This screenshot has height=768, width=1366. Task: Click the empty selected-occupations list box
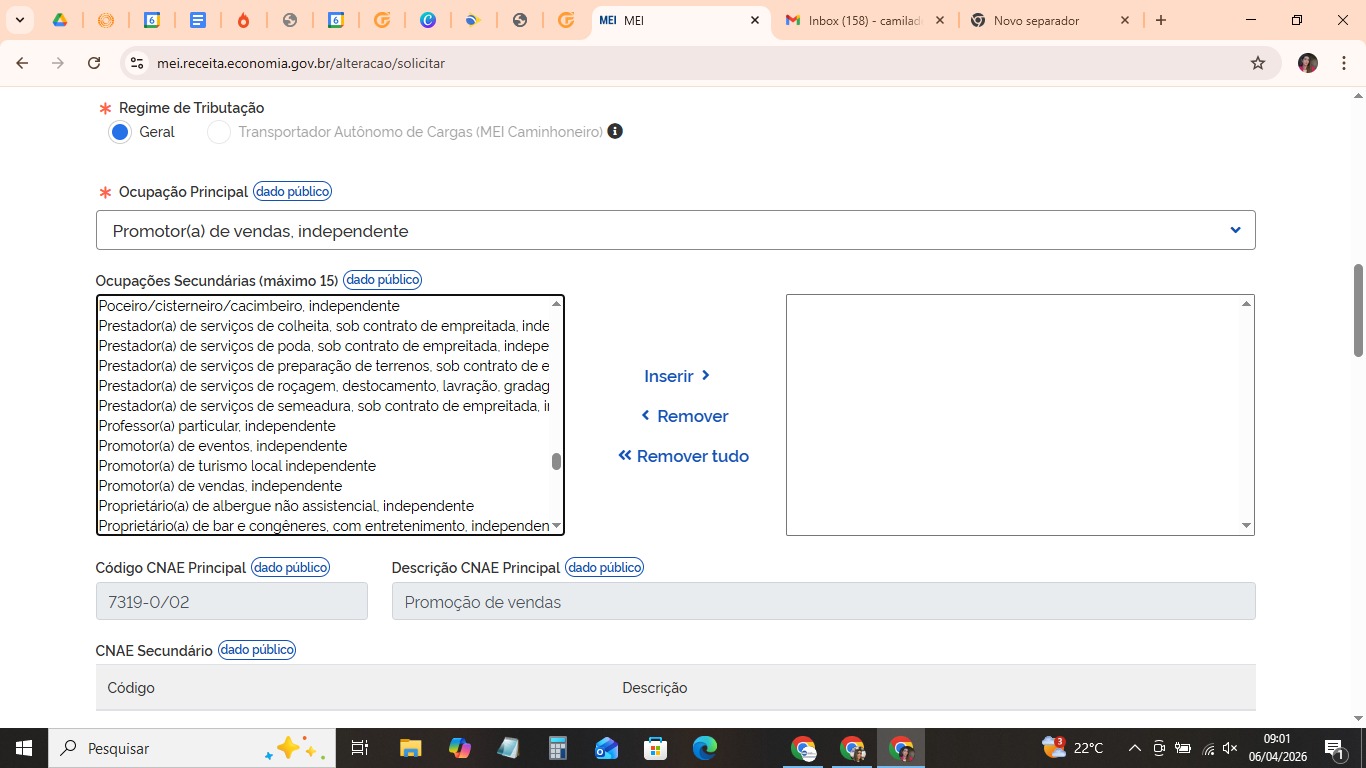point(1020,415)
